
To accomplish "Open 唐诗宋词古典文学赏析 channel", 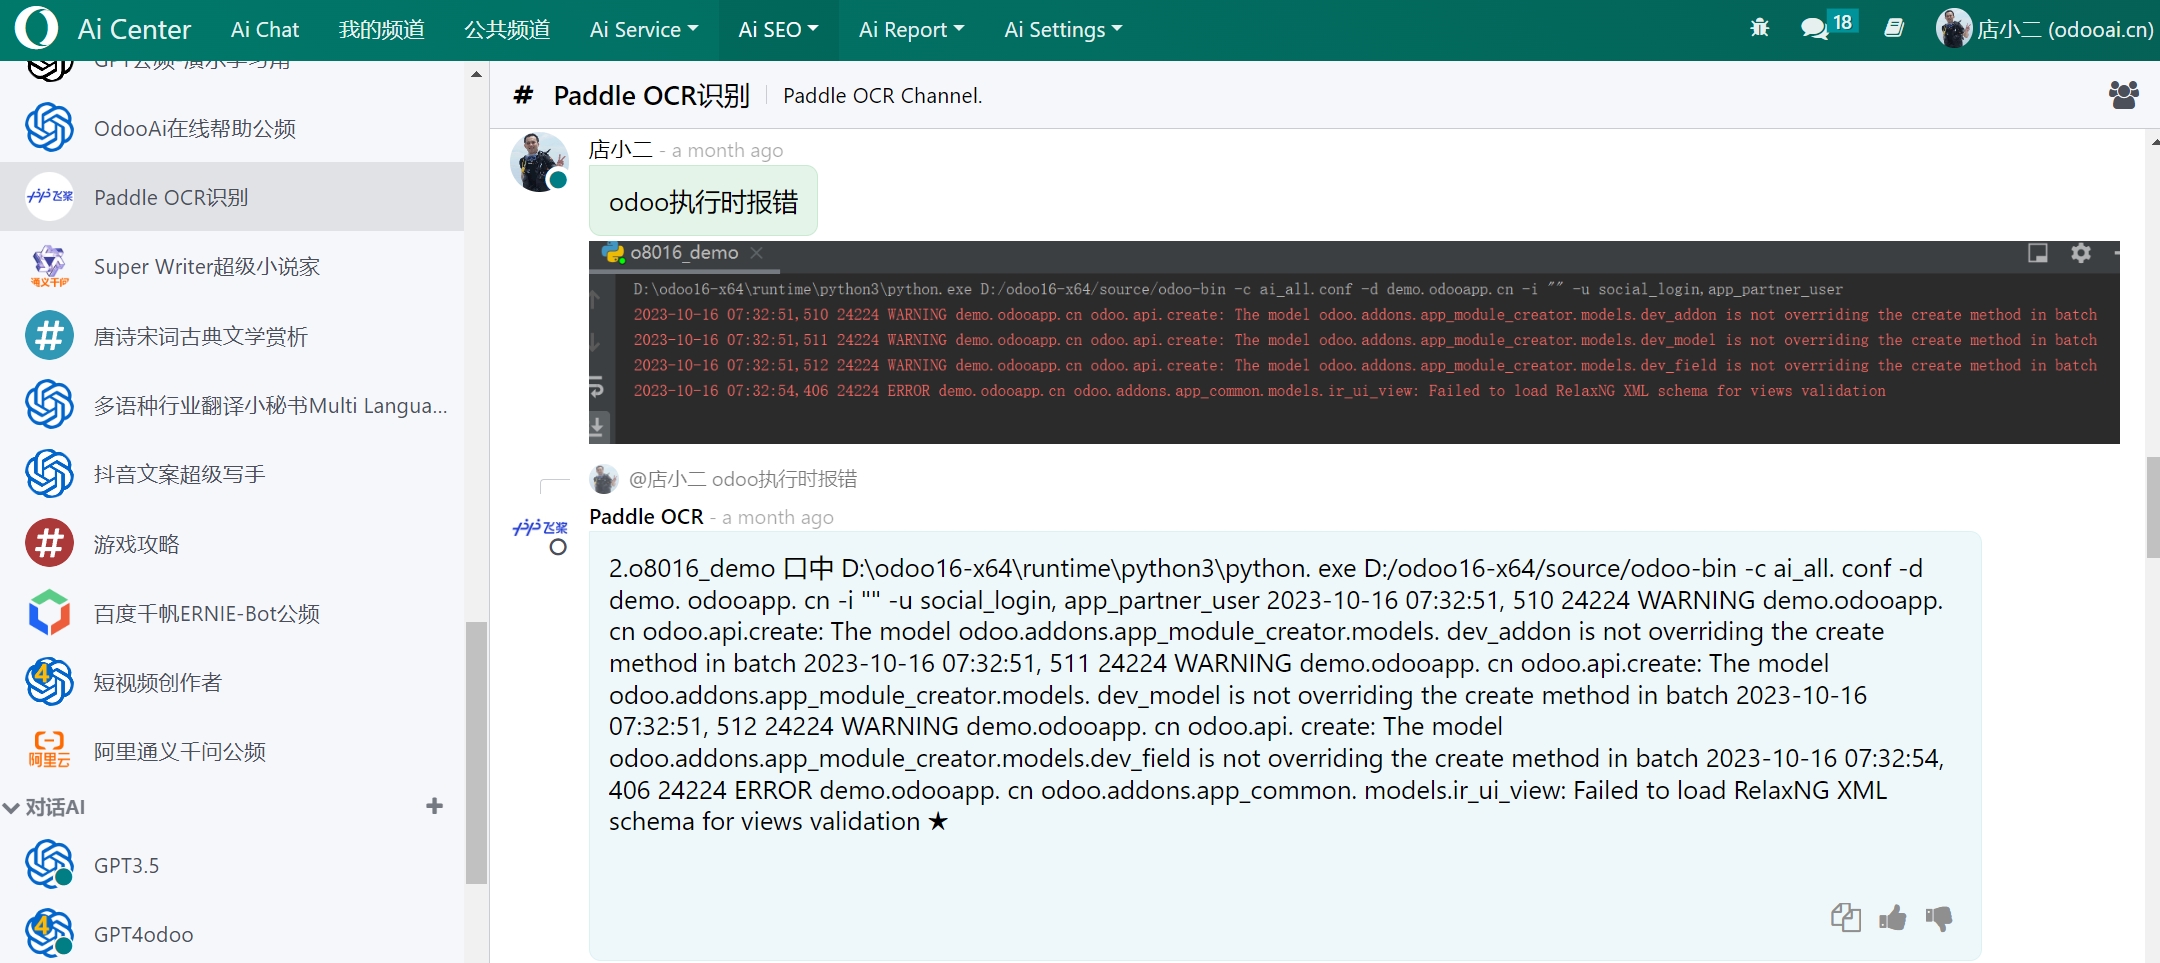I will [x=232, y=336].
